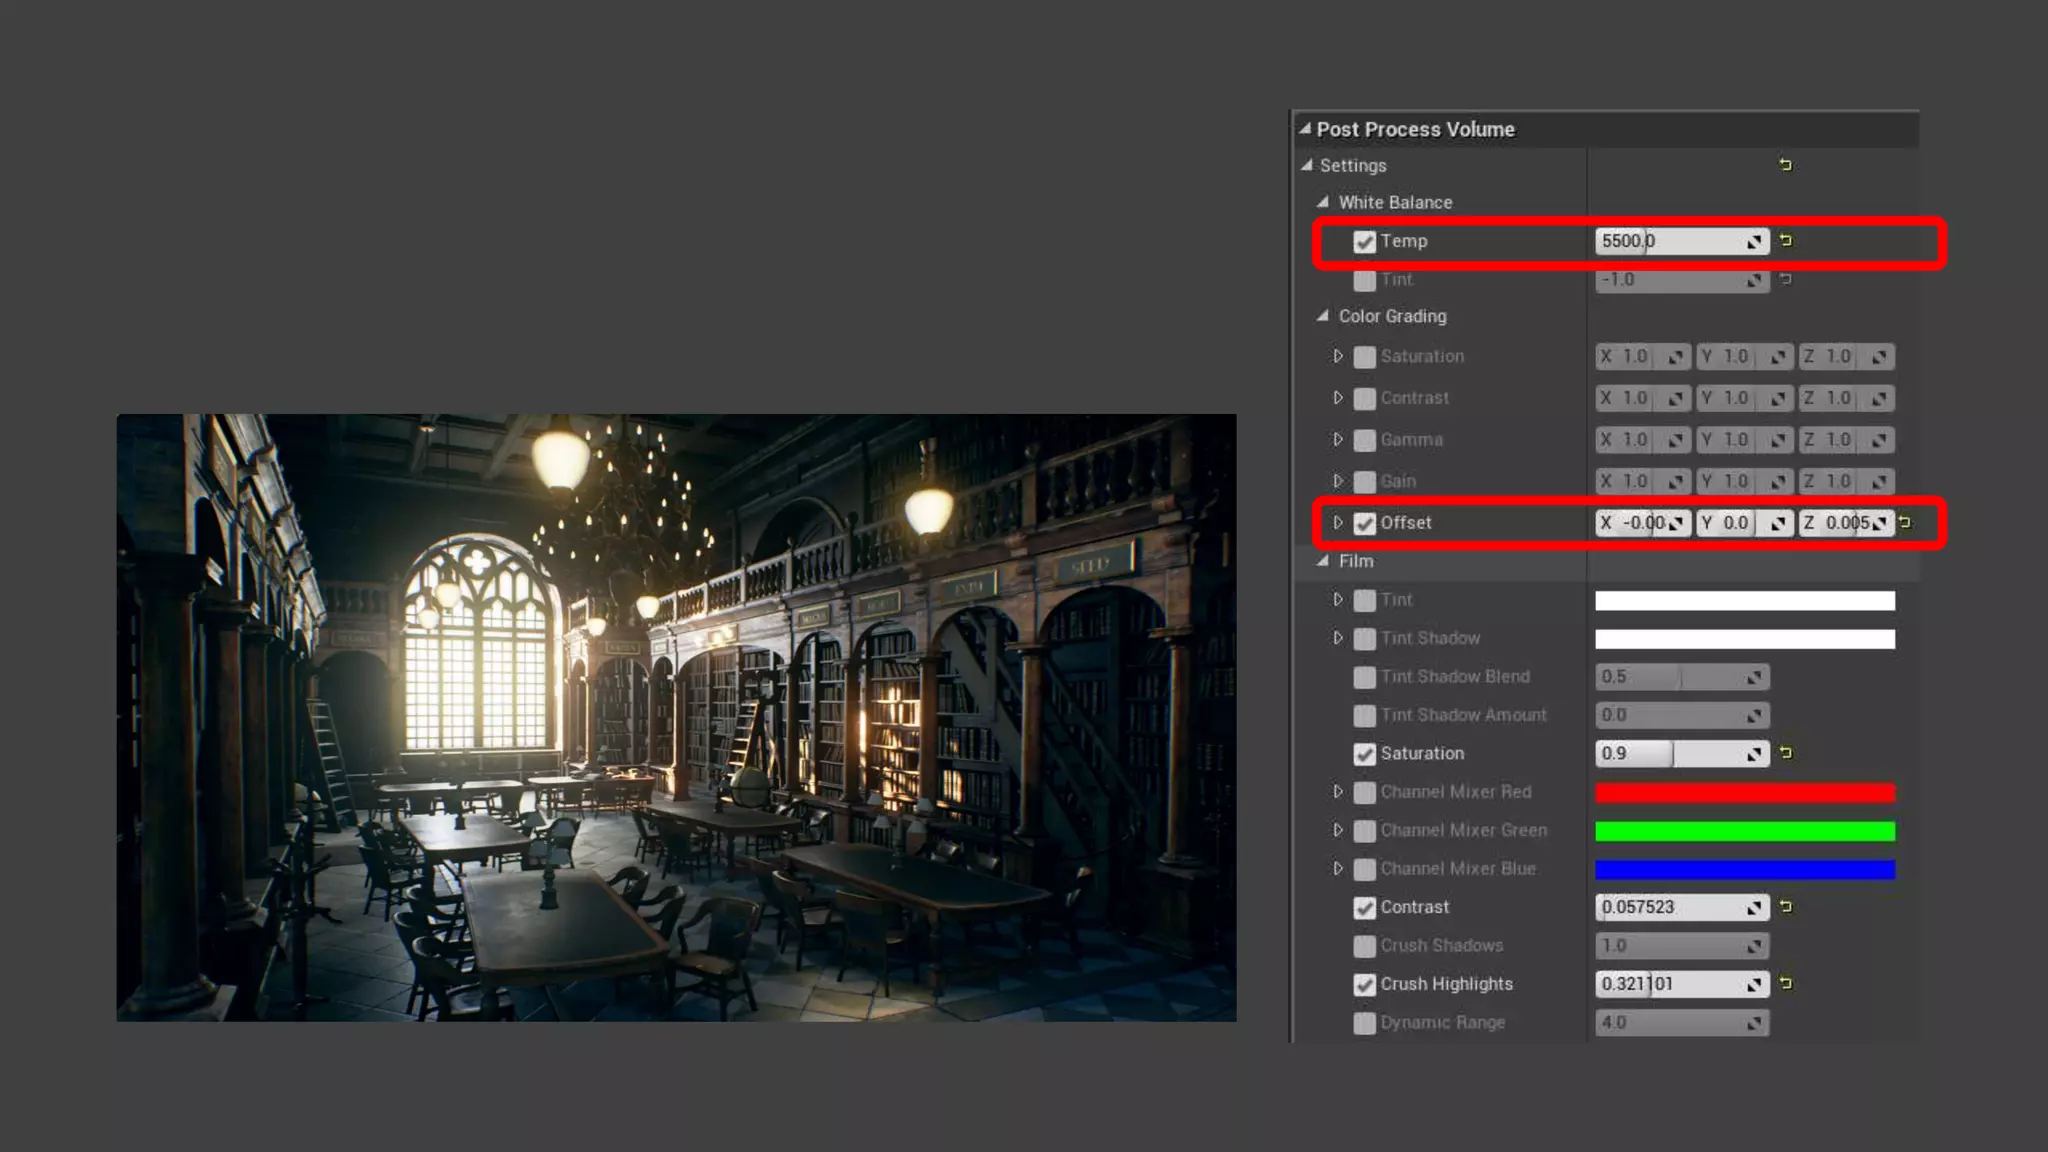Image resolution: width=2048 pixels, height=1152 pixels.
Task: Click the spinner icon in the Temp field
Action: [1754, 242]
